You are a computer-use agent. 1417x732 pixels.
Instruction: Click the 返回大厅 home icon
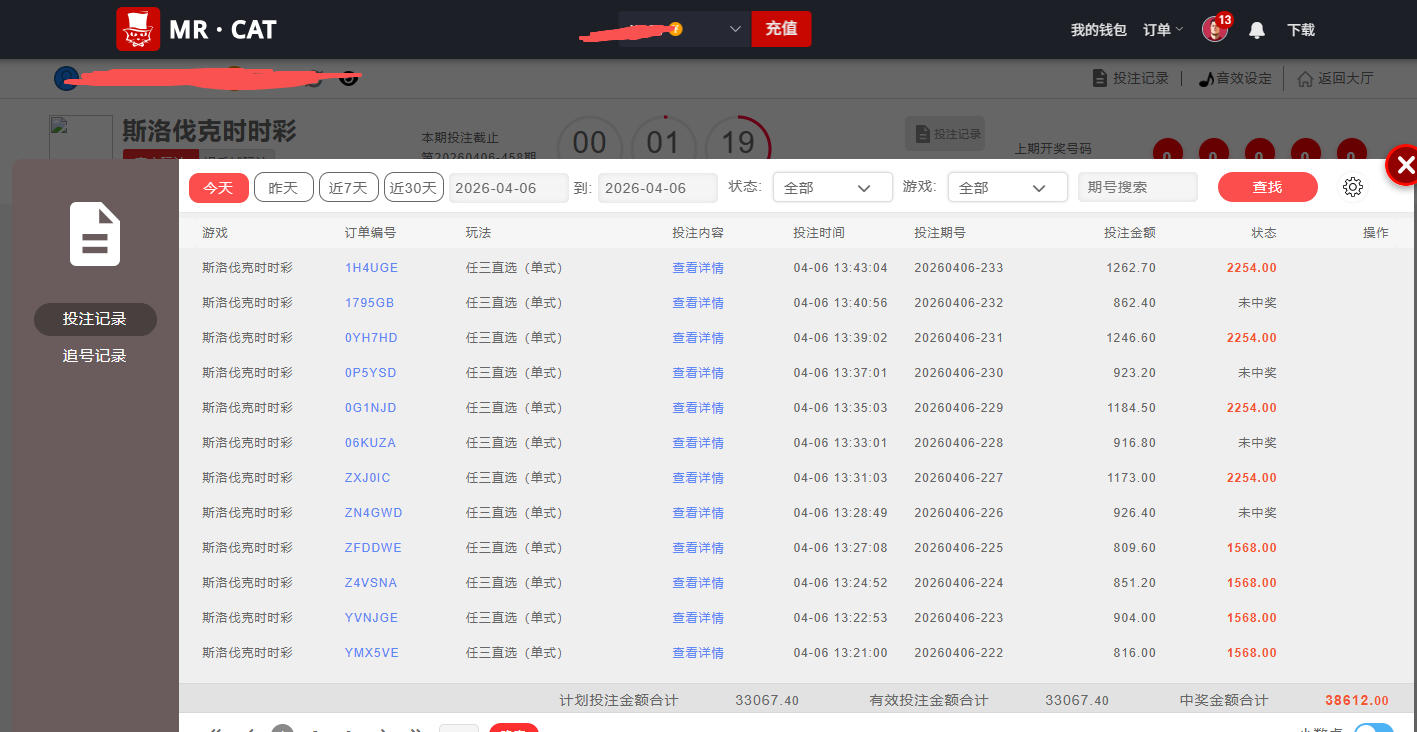pyautogui.click(x=1305, y=78)
